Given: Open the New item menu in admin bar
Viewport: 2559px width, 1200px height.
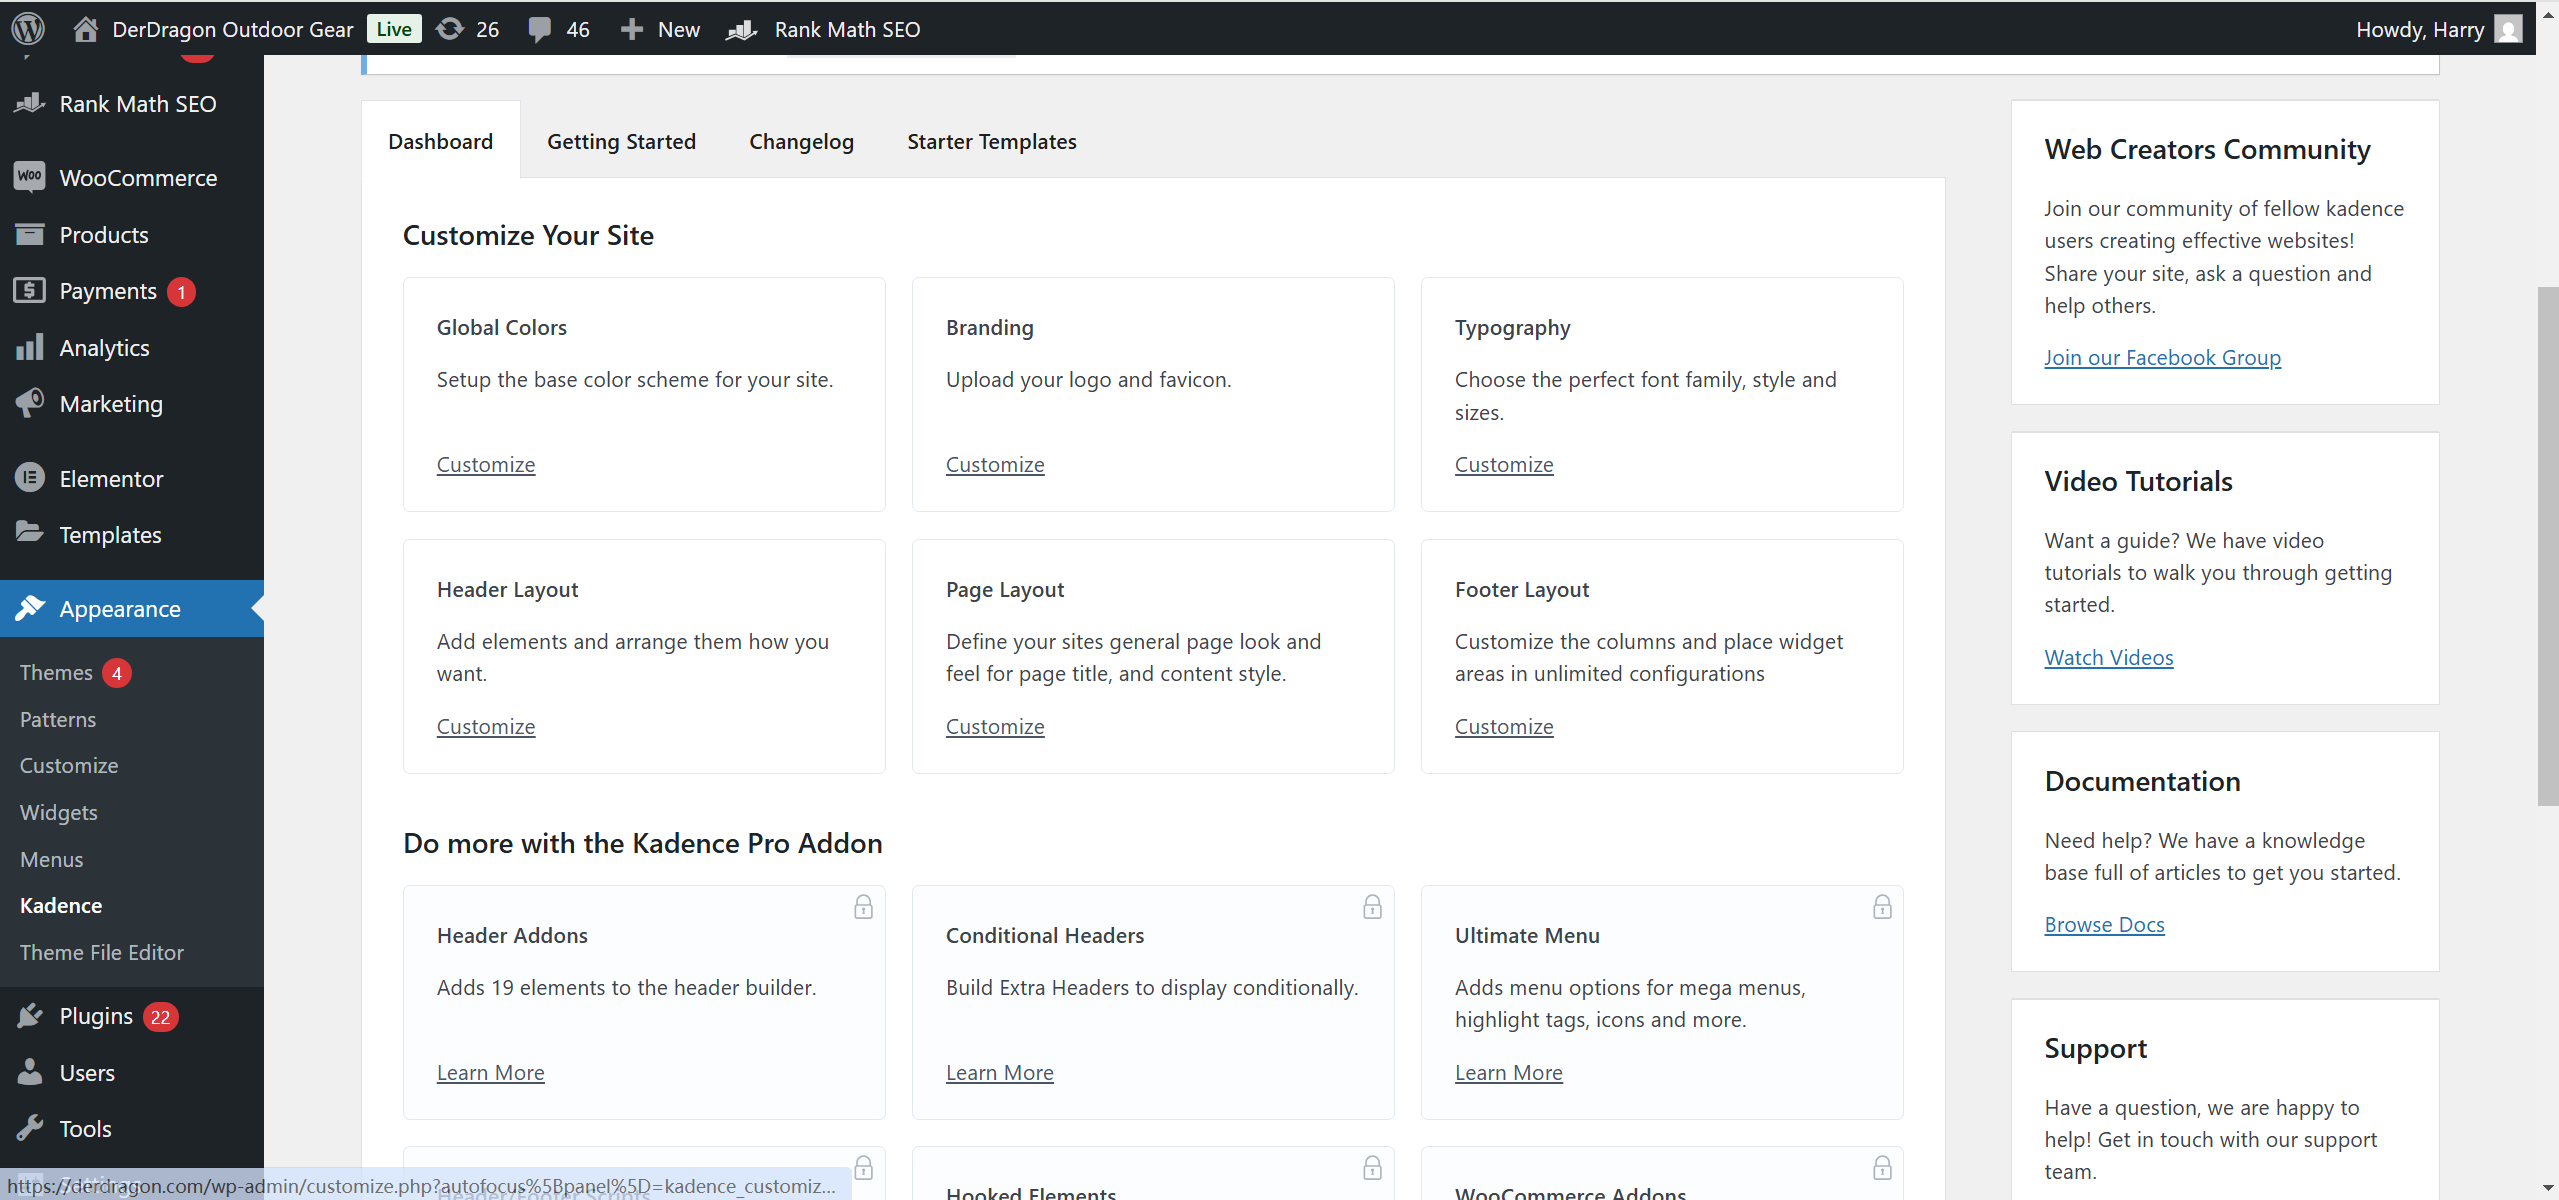Looking at the screenshot, I should pos(660,28).
